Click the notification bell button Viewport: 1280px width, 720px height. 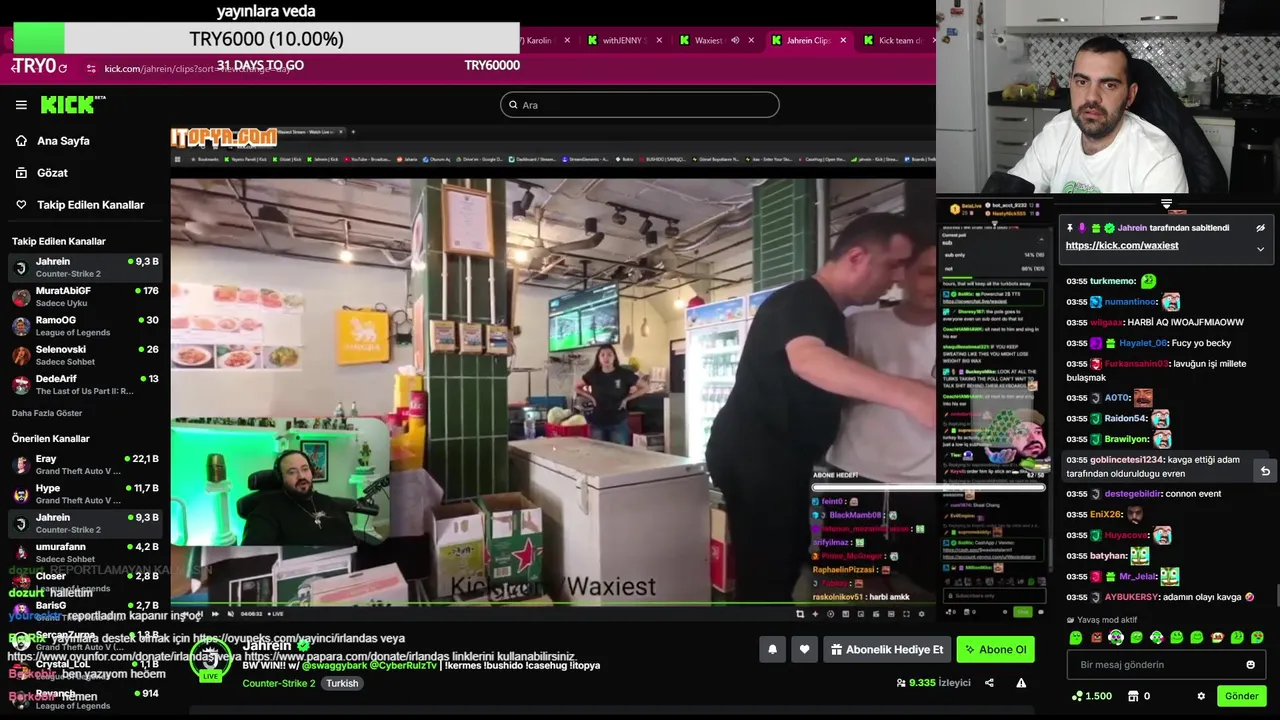click(x=772, y=649)
